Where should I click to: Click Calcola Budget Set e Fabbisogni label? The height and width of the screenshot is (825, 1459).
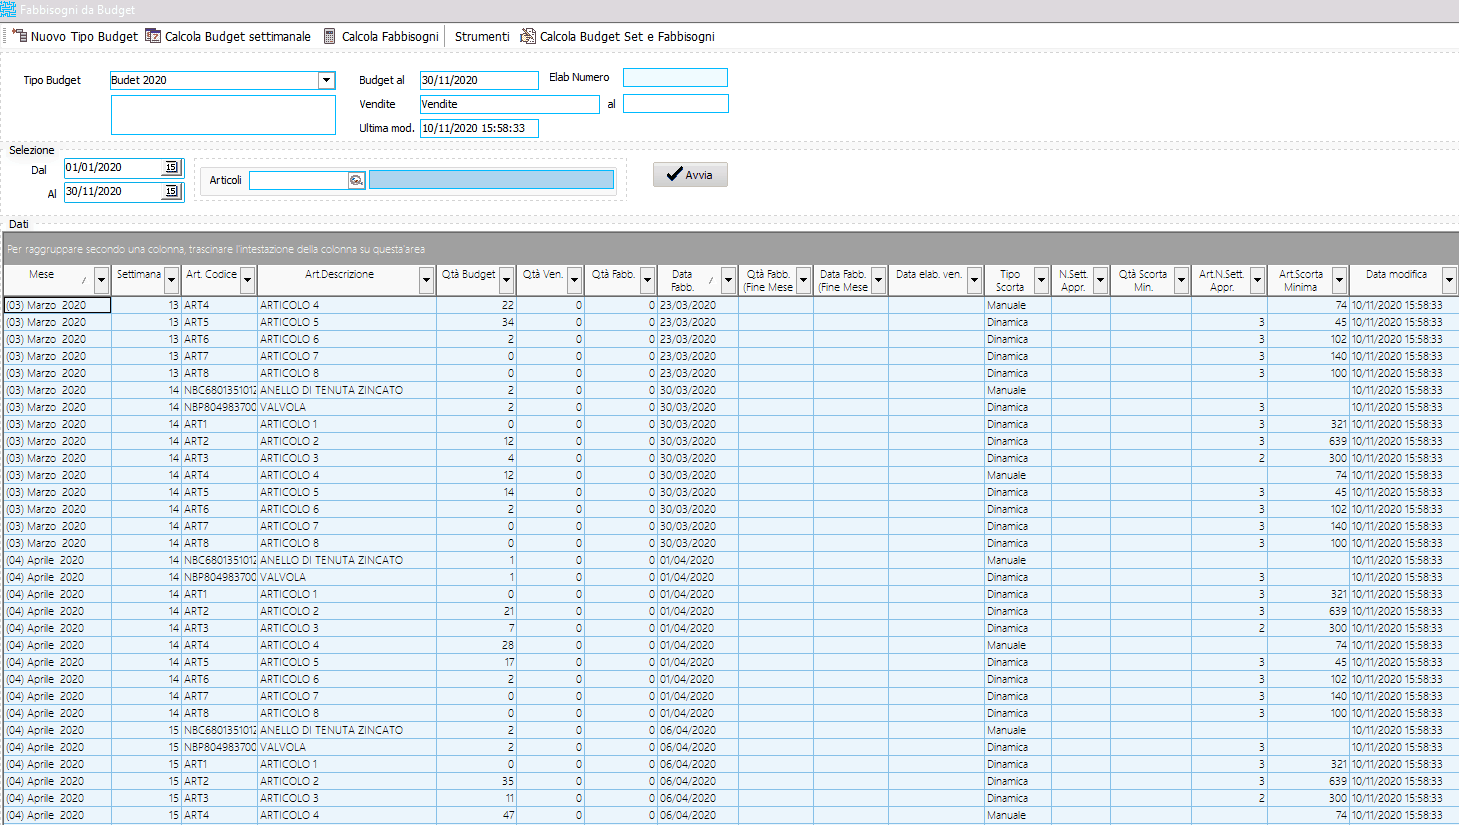627,36
